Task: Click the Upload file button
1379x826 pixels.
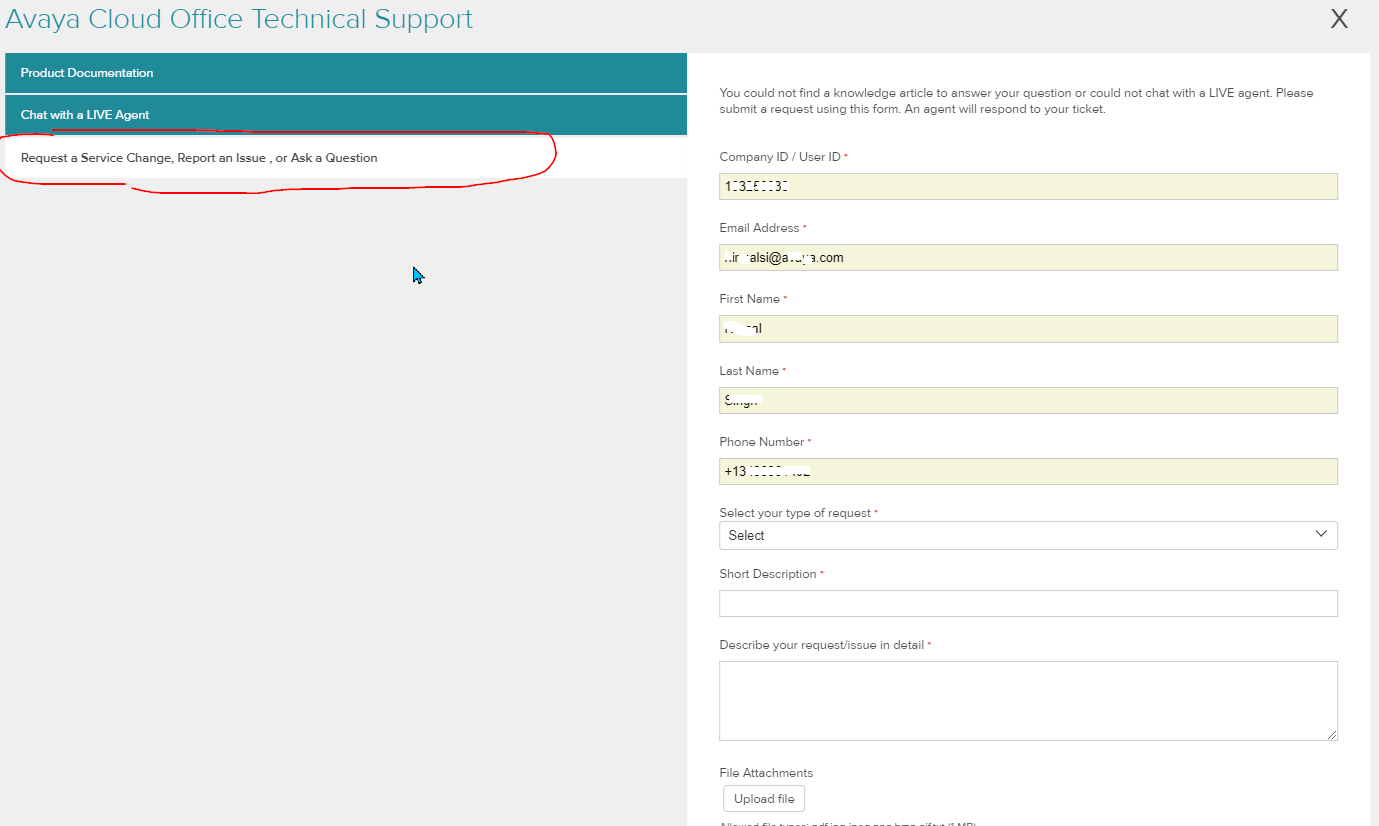Action: [764, 799]
